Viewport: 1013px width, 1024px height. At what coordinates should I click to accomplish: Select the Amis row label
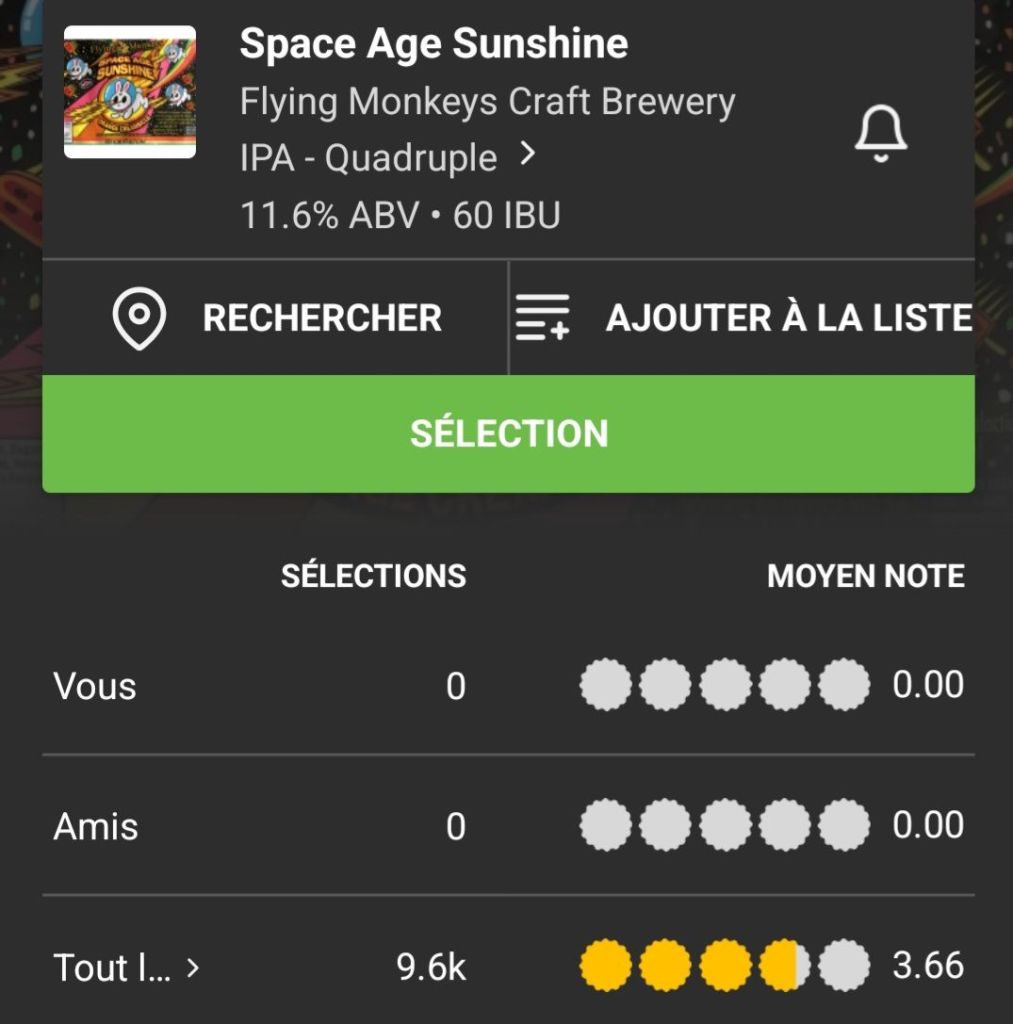(96, 827)
